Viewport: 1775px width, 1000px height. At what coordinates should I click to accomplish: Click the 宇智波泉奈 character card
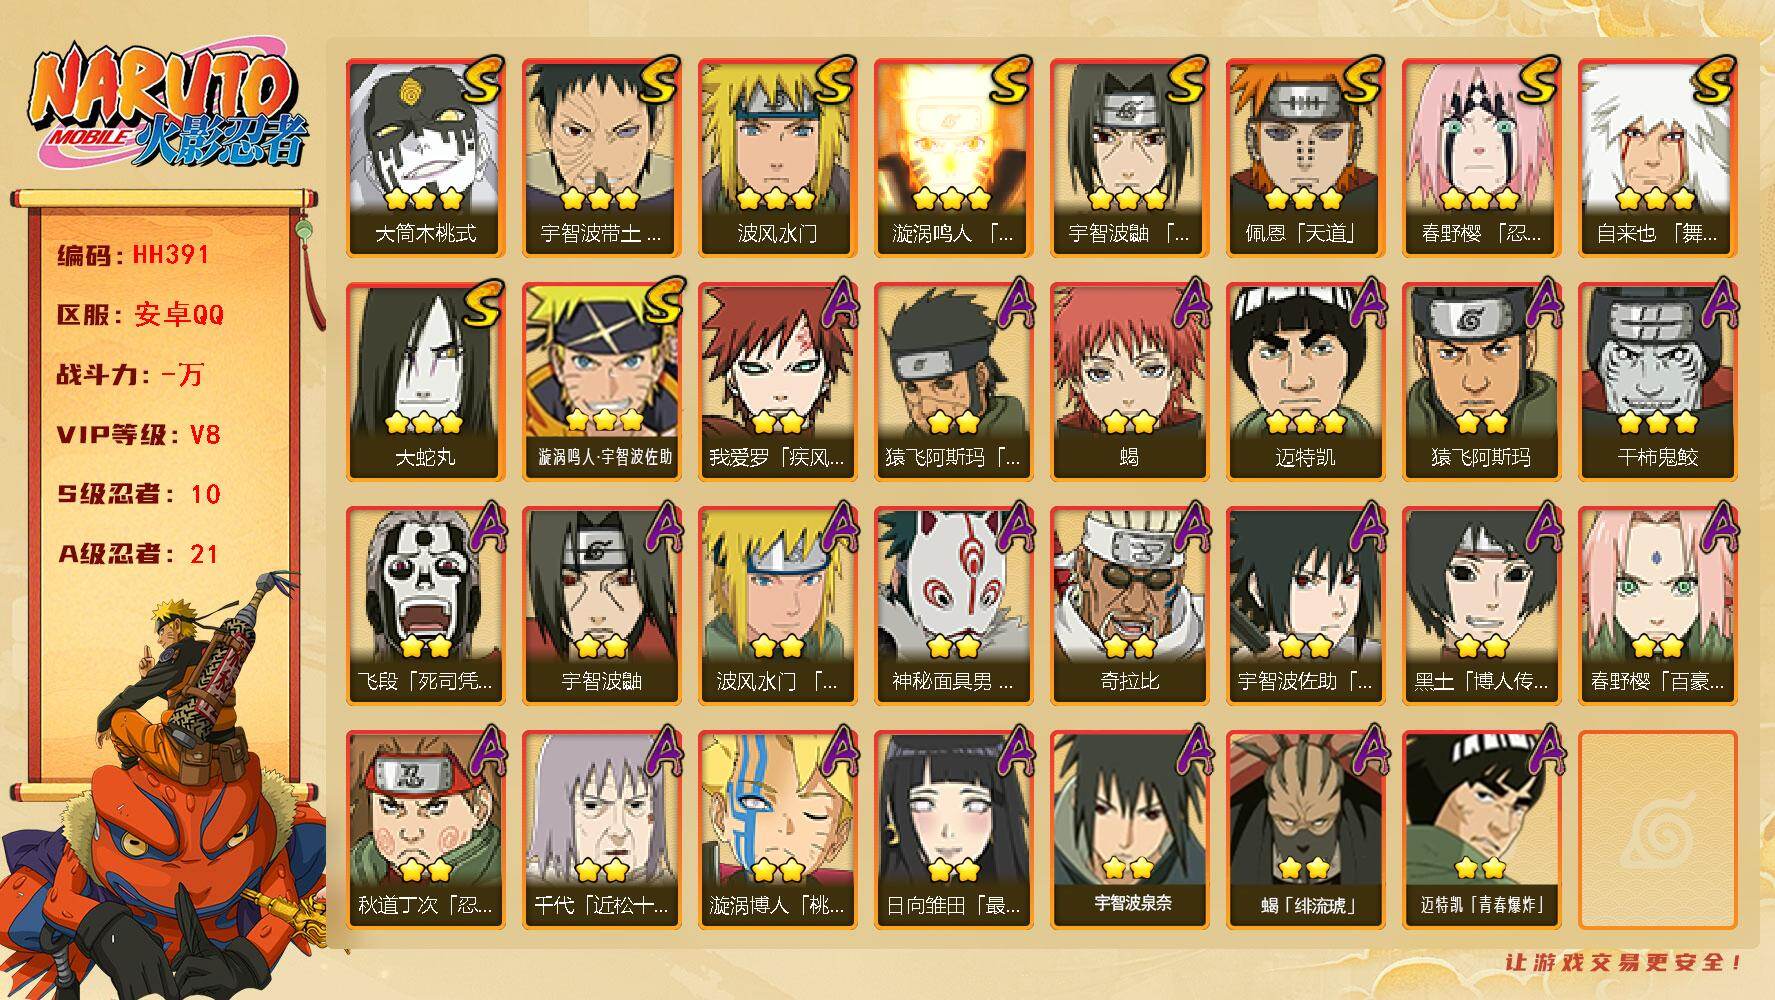coord(1129,830)
